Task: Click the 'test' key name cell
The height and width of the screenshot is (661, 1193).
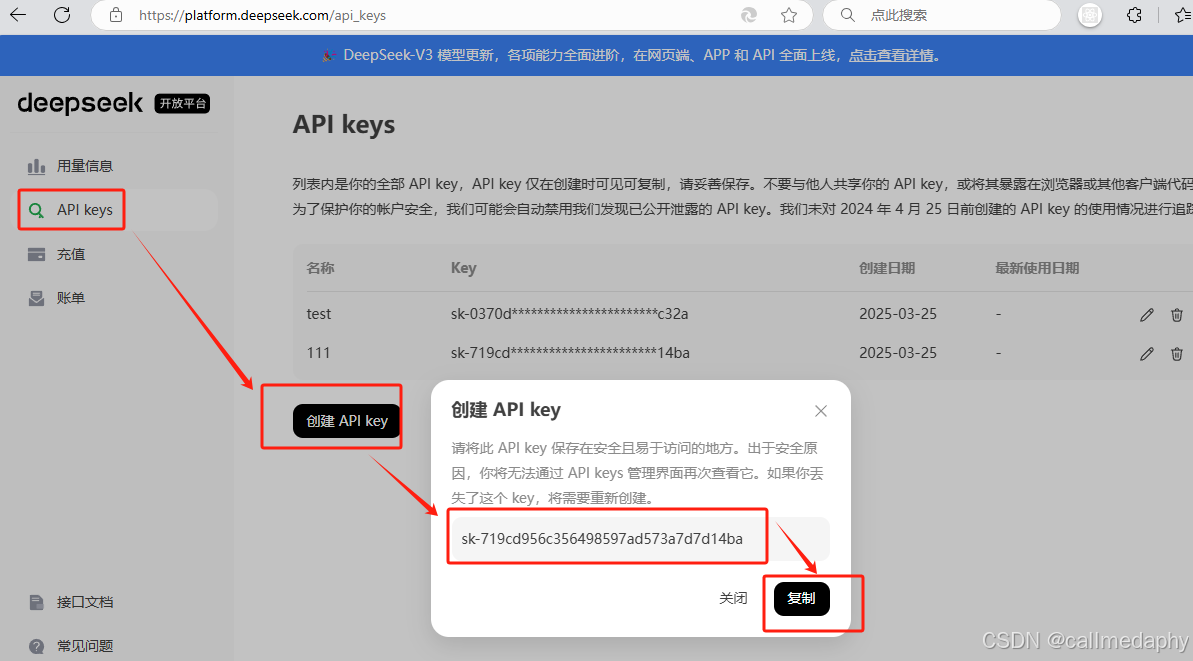Action: 319,314
